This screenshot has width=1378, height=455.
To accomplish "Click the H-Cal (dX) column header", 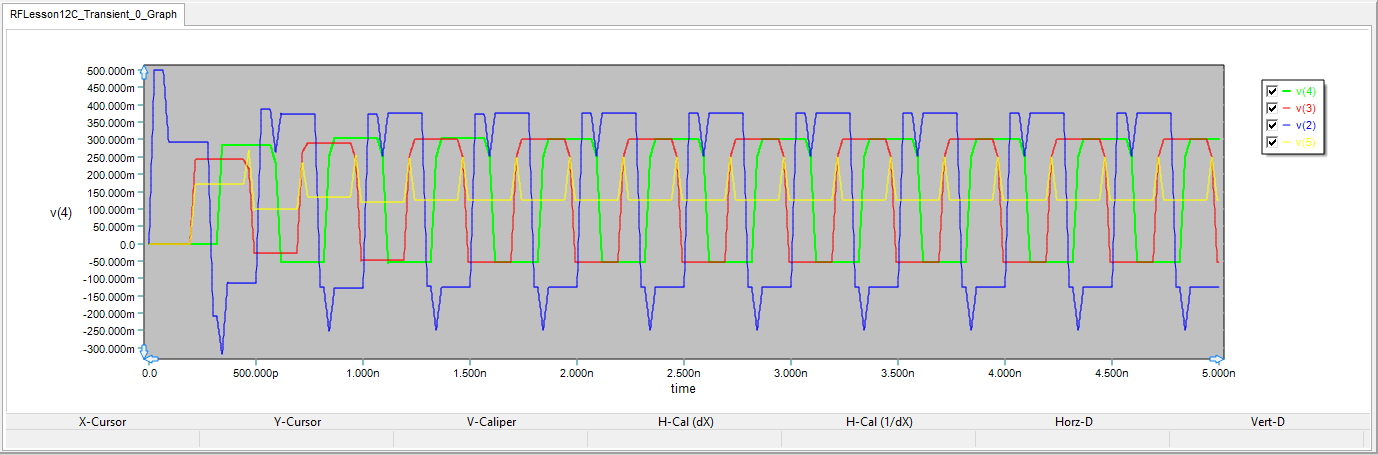I will (x=685, y=422).
